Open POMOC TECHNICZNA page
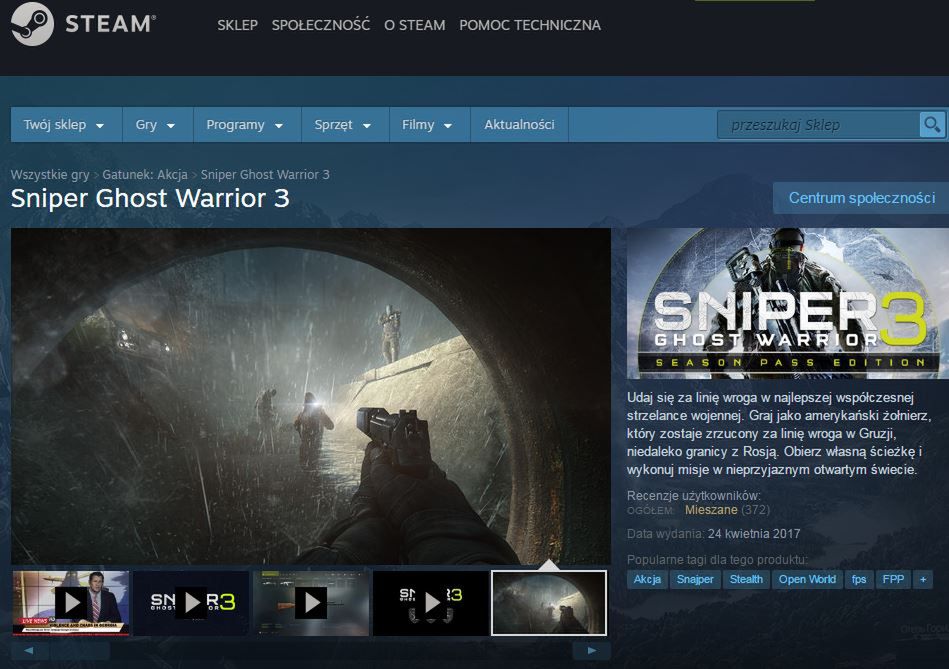 pos(530,25)
